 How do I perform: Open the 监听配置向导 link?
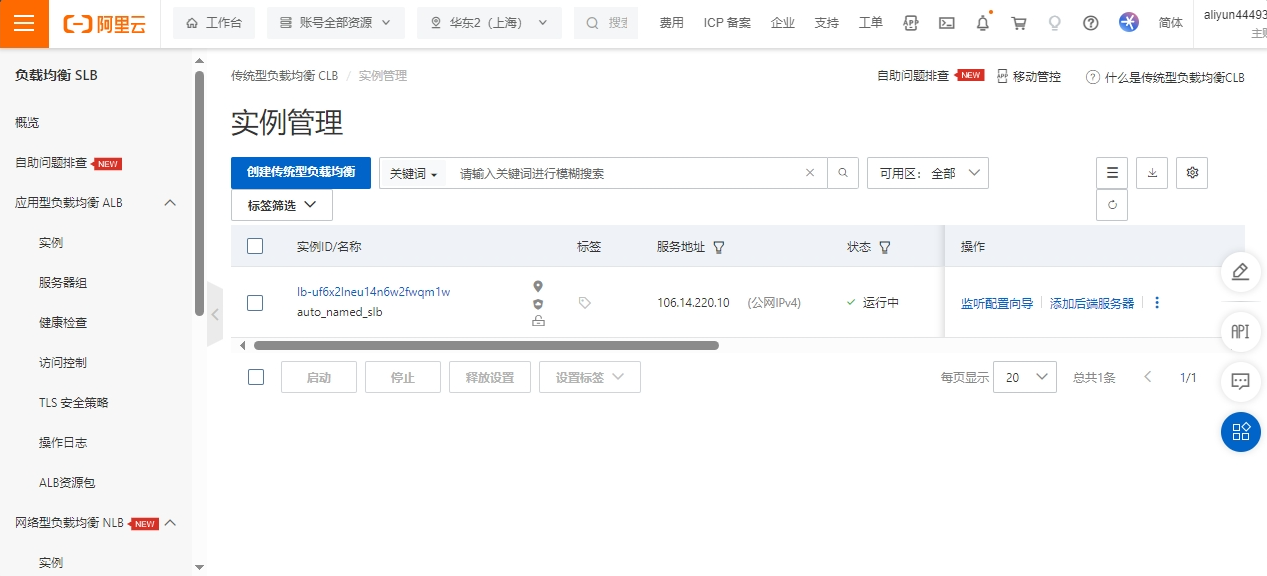pyautogui.click(x=996, y=303)
